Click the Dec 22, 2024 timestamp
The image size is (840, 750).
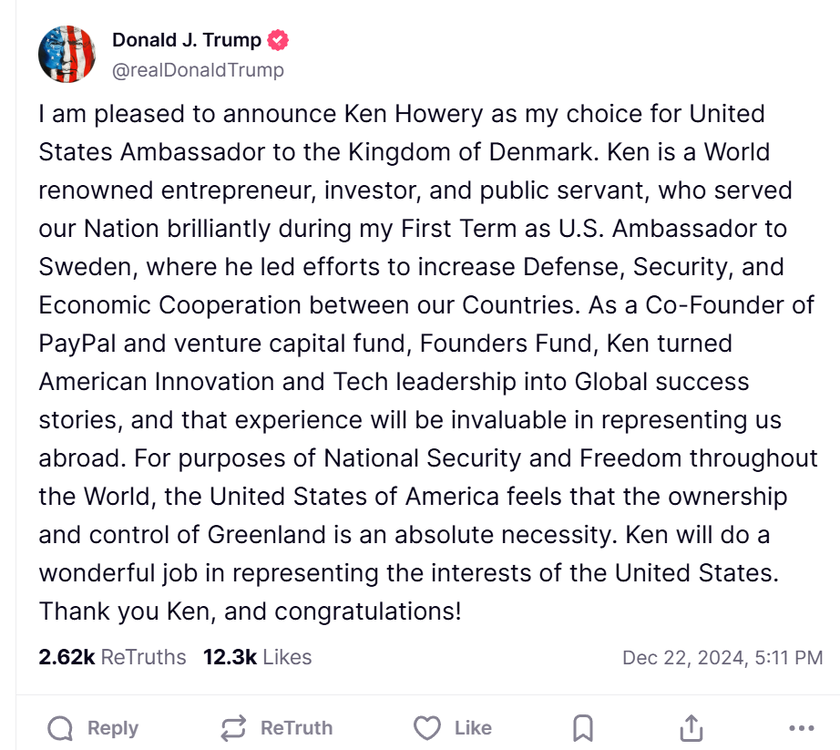[x=722, y=657]
